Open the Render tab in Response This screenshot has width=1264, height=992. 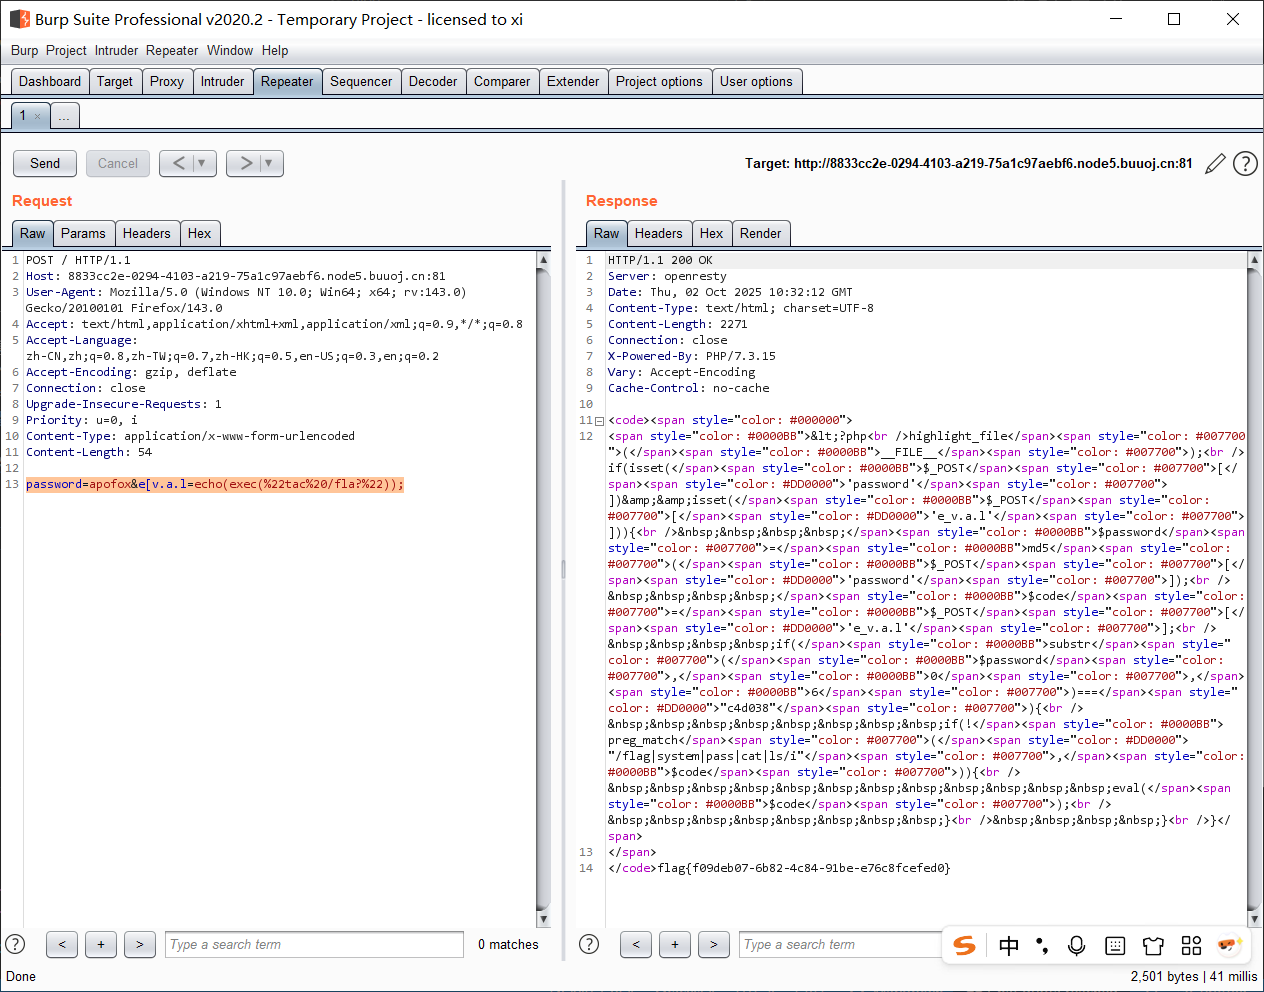pos(760,234)
